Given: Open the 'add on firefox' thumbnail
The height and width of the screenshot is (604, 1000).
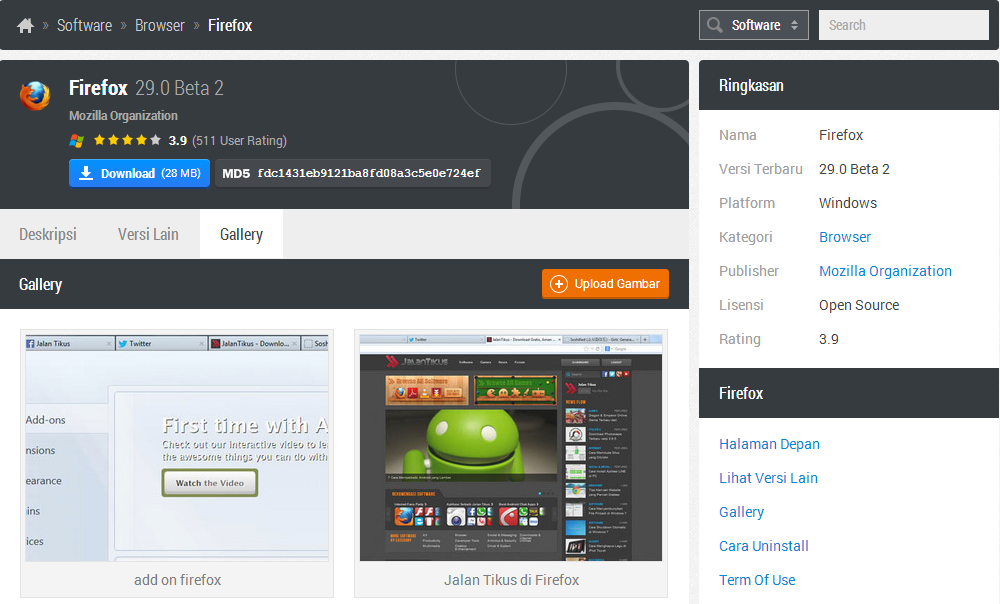Looking at the screenshot, I should pyautogui.click(x=177, y=448).
